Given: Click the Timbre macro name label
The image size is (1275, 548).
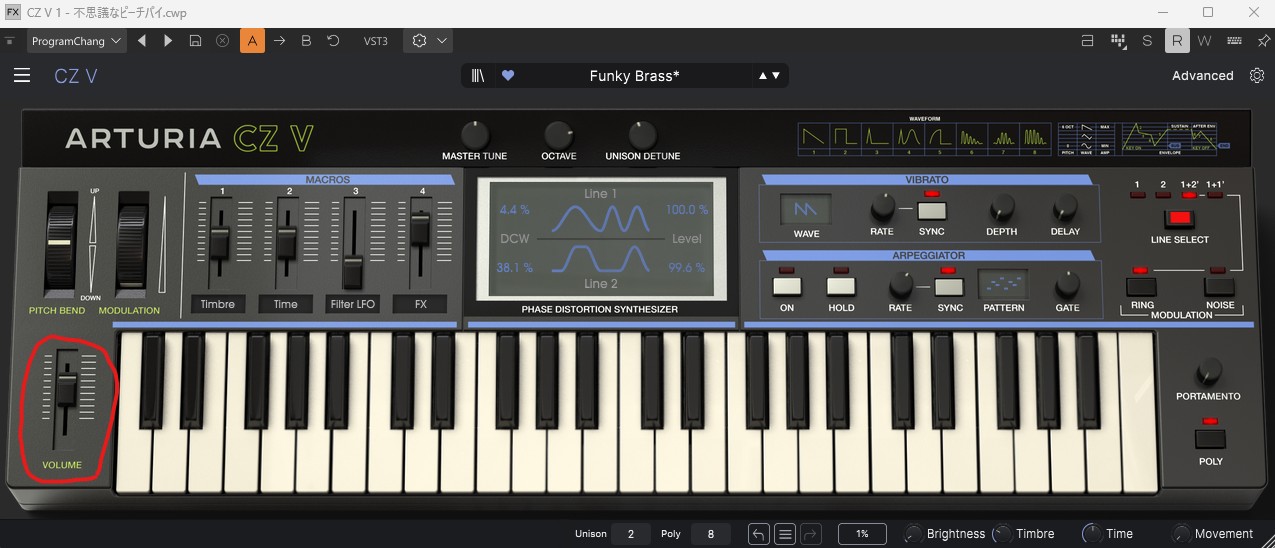Looking at the screenshot, I should point(219,304).
